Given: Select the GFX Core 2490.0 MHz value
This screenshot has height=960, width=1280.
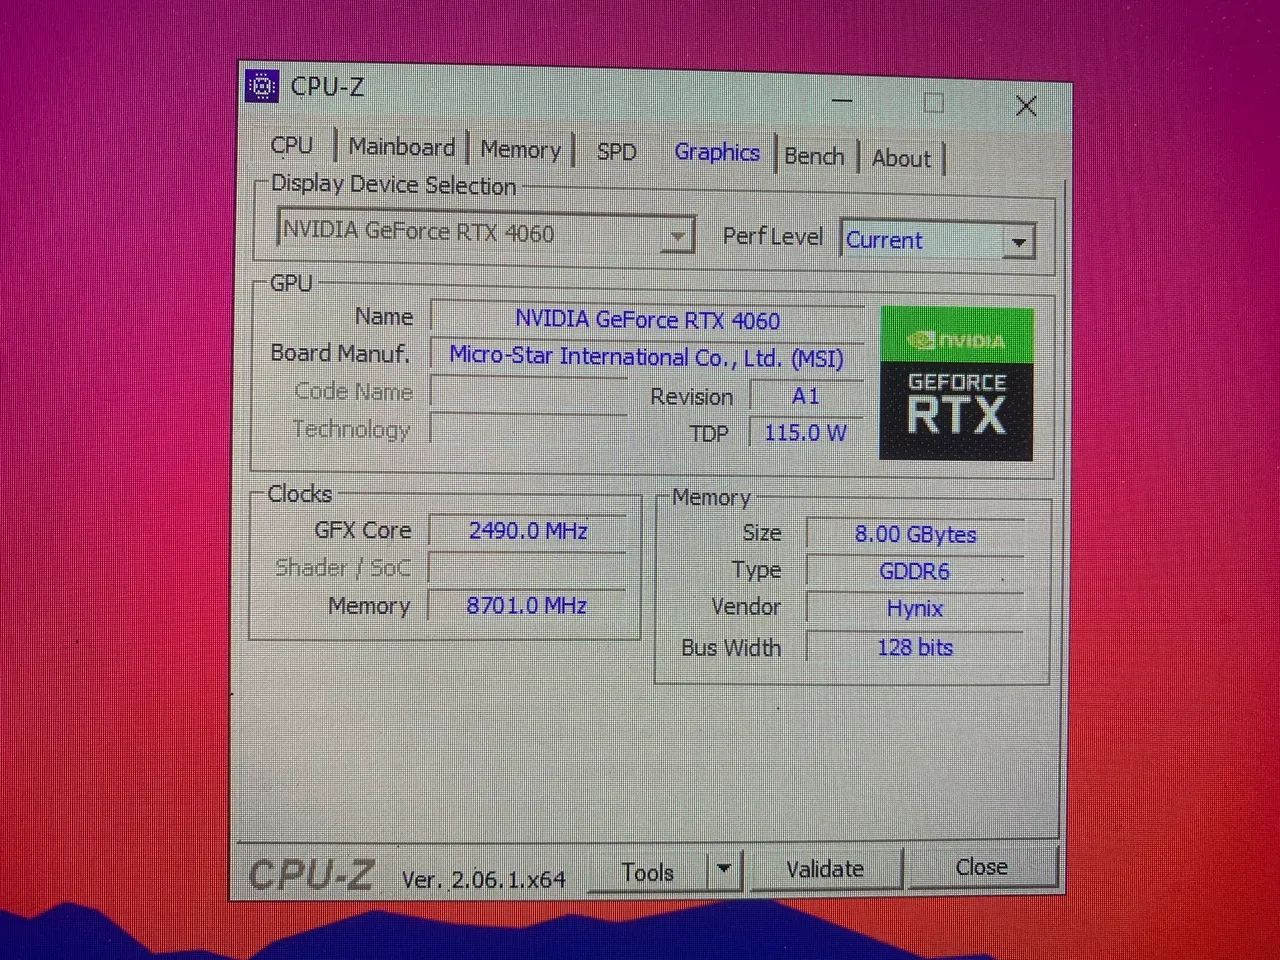Looking at the screenshot, I should coord(528,531).
